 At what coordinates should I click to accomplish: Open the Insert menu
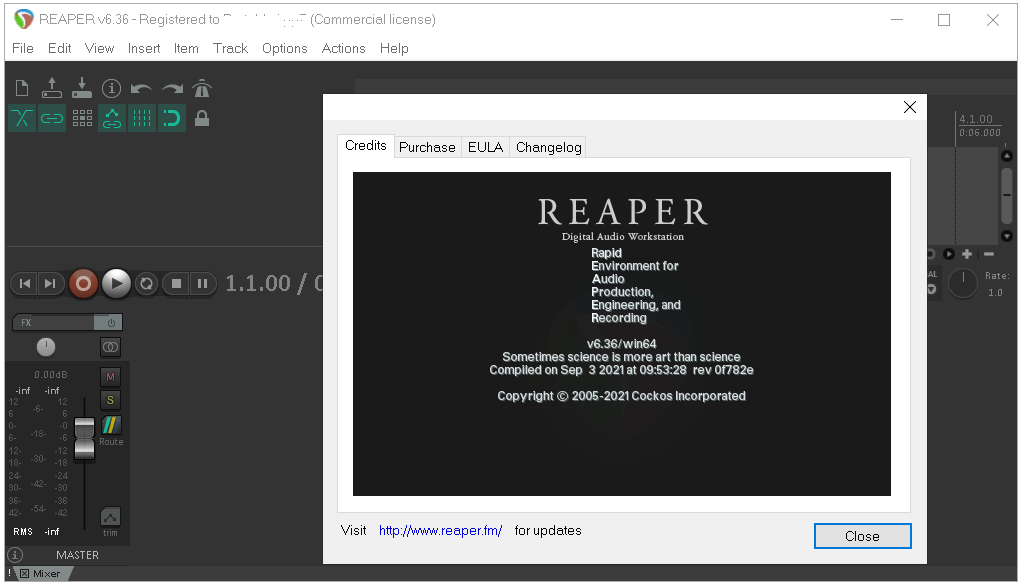click(x=144, y=48)
